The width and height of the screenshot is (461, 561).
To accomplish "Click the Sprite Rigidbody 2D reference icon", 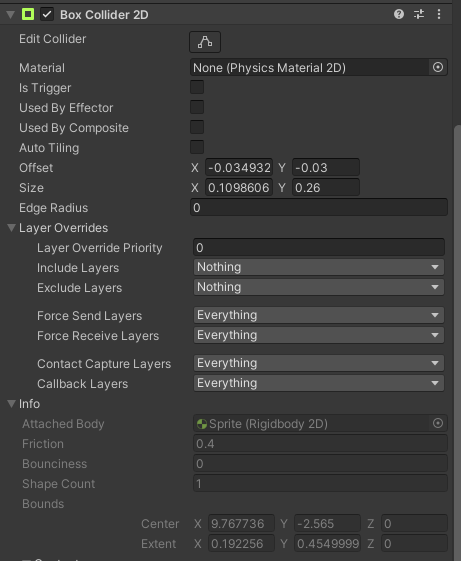I will pyautogui.click(x=202, y=424).
